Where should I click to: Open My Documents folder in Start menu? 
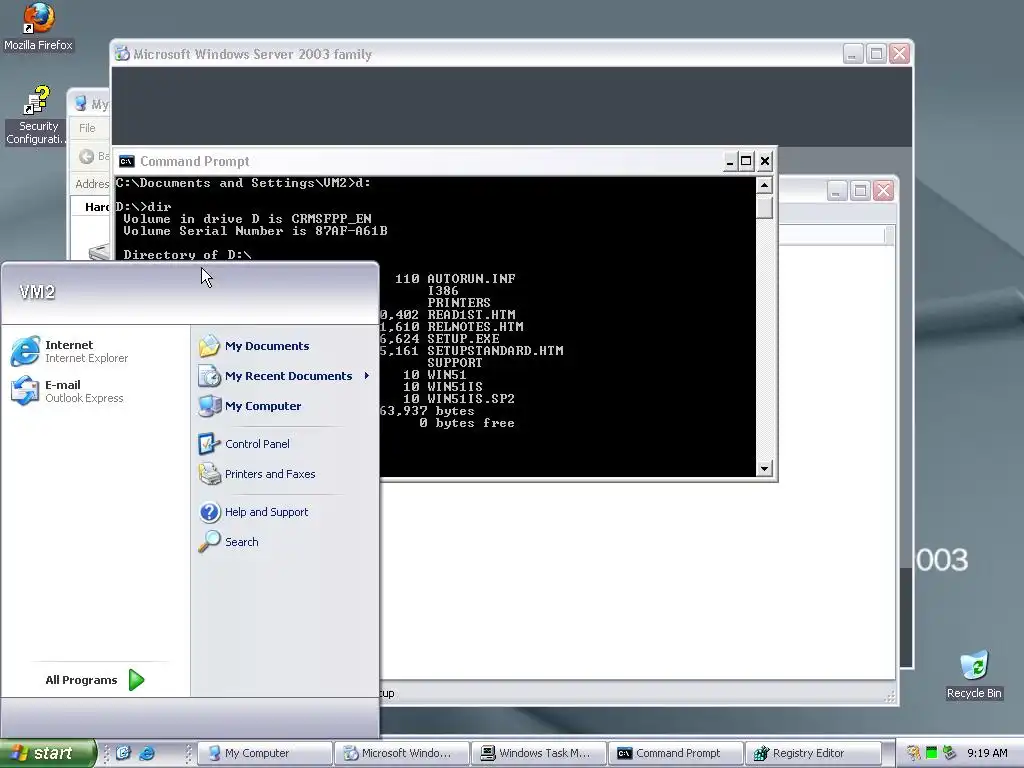(x=254, y=345)
